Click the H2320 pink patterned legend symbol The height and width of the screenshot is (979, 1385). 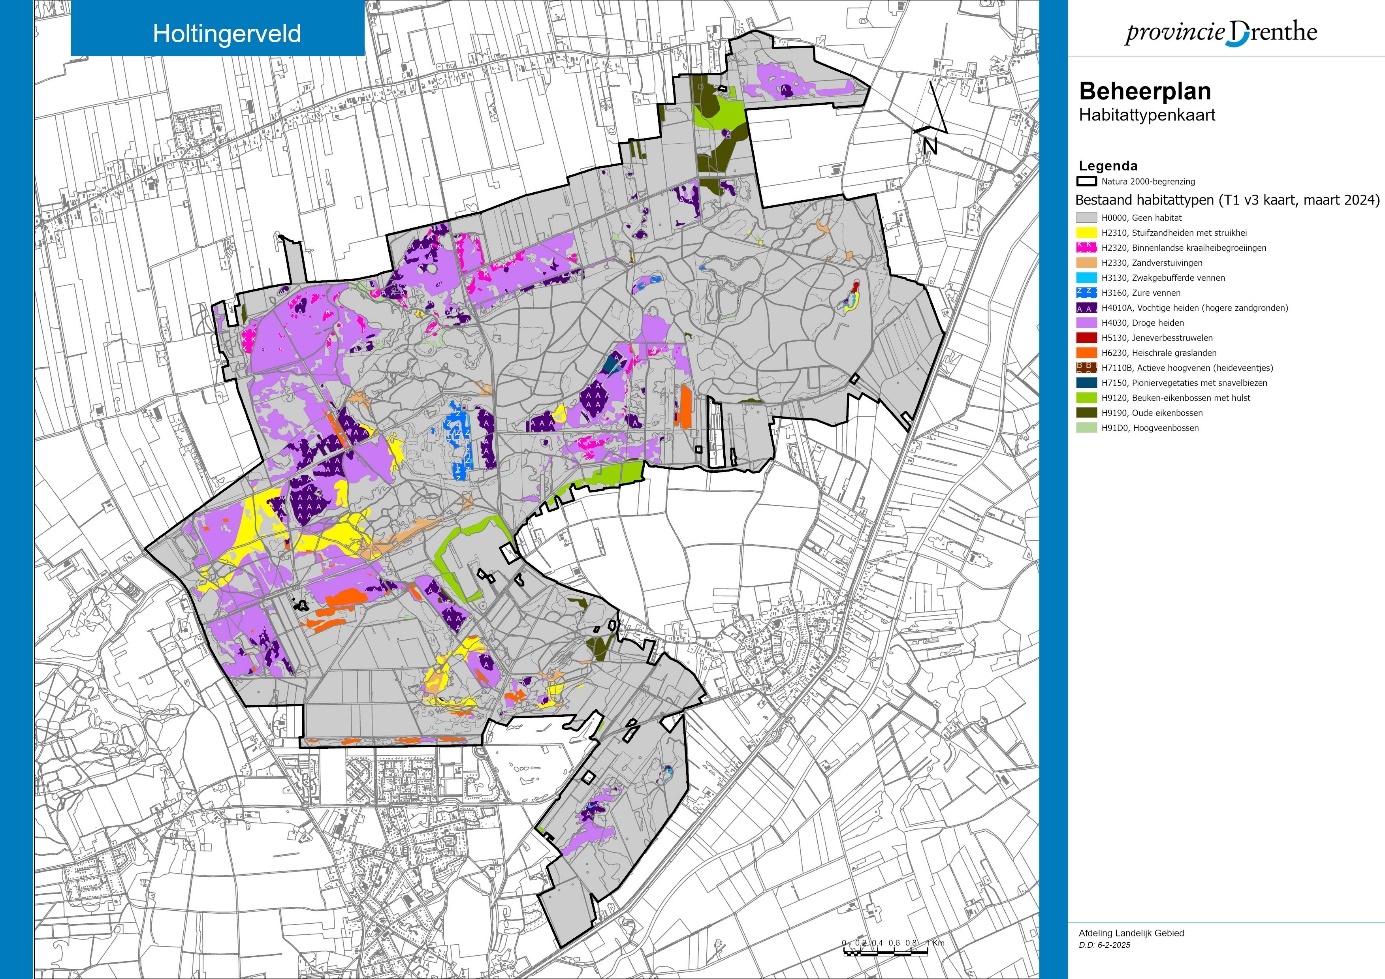tap(1086, 248)
